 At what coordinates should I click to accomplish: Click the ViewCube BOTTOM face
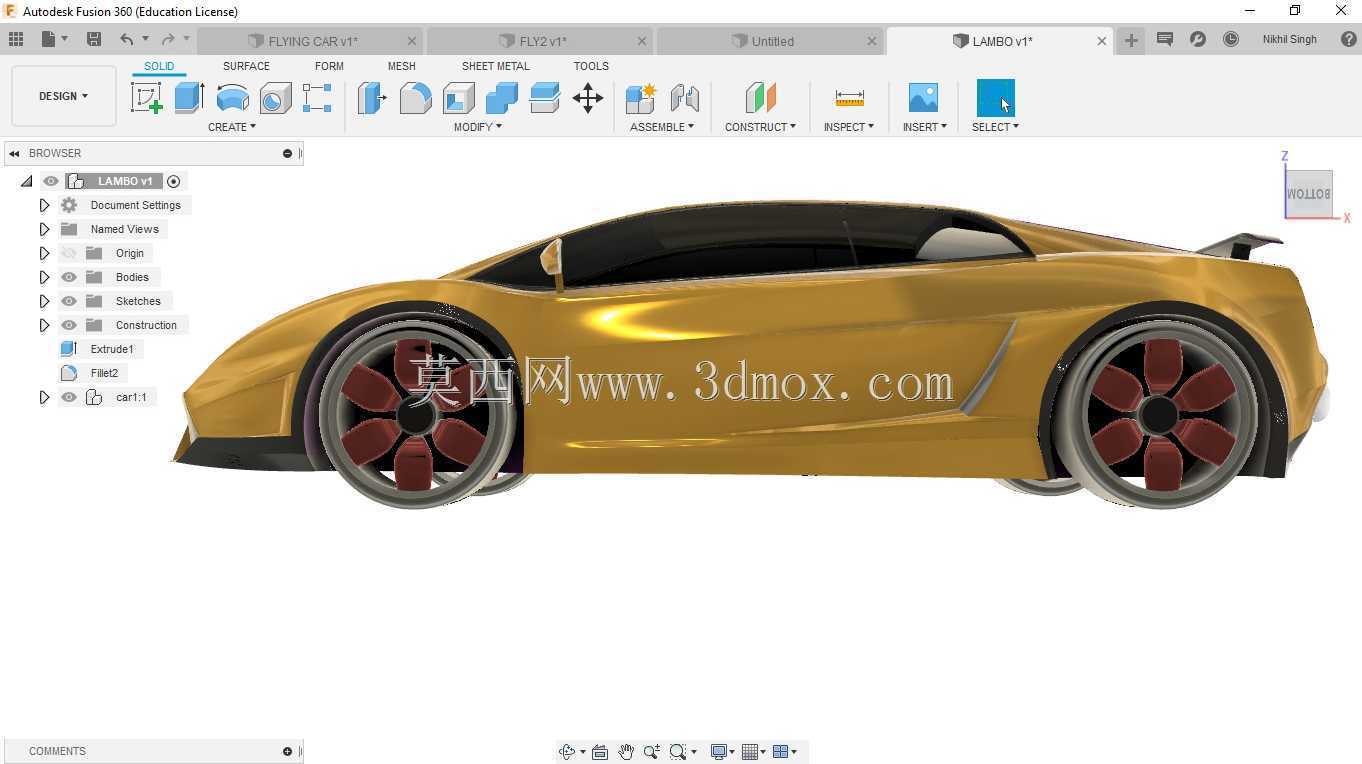[x=1309, y=194]
